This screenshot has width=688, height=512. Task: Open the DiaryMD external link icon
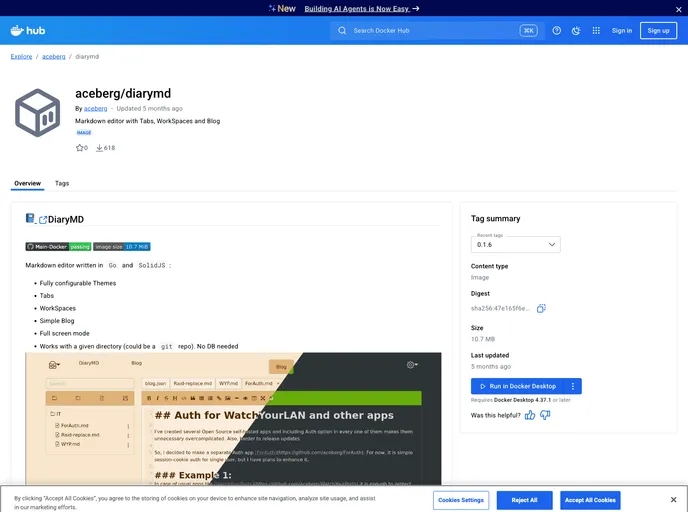point(43,220)
